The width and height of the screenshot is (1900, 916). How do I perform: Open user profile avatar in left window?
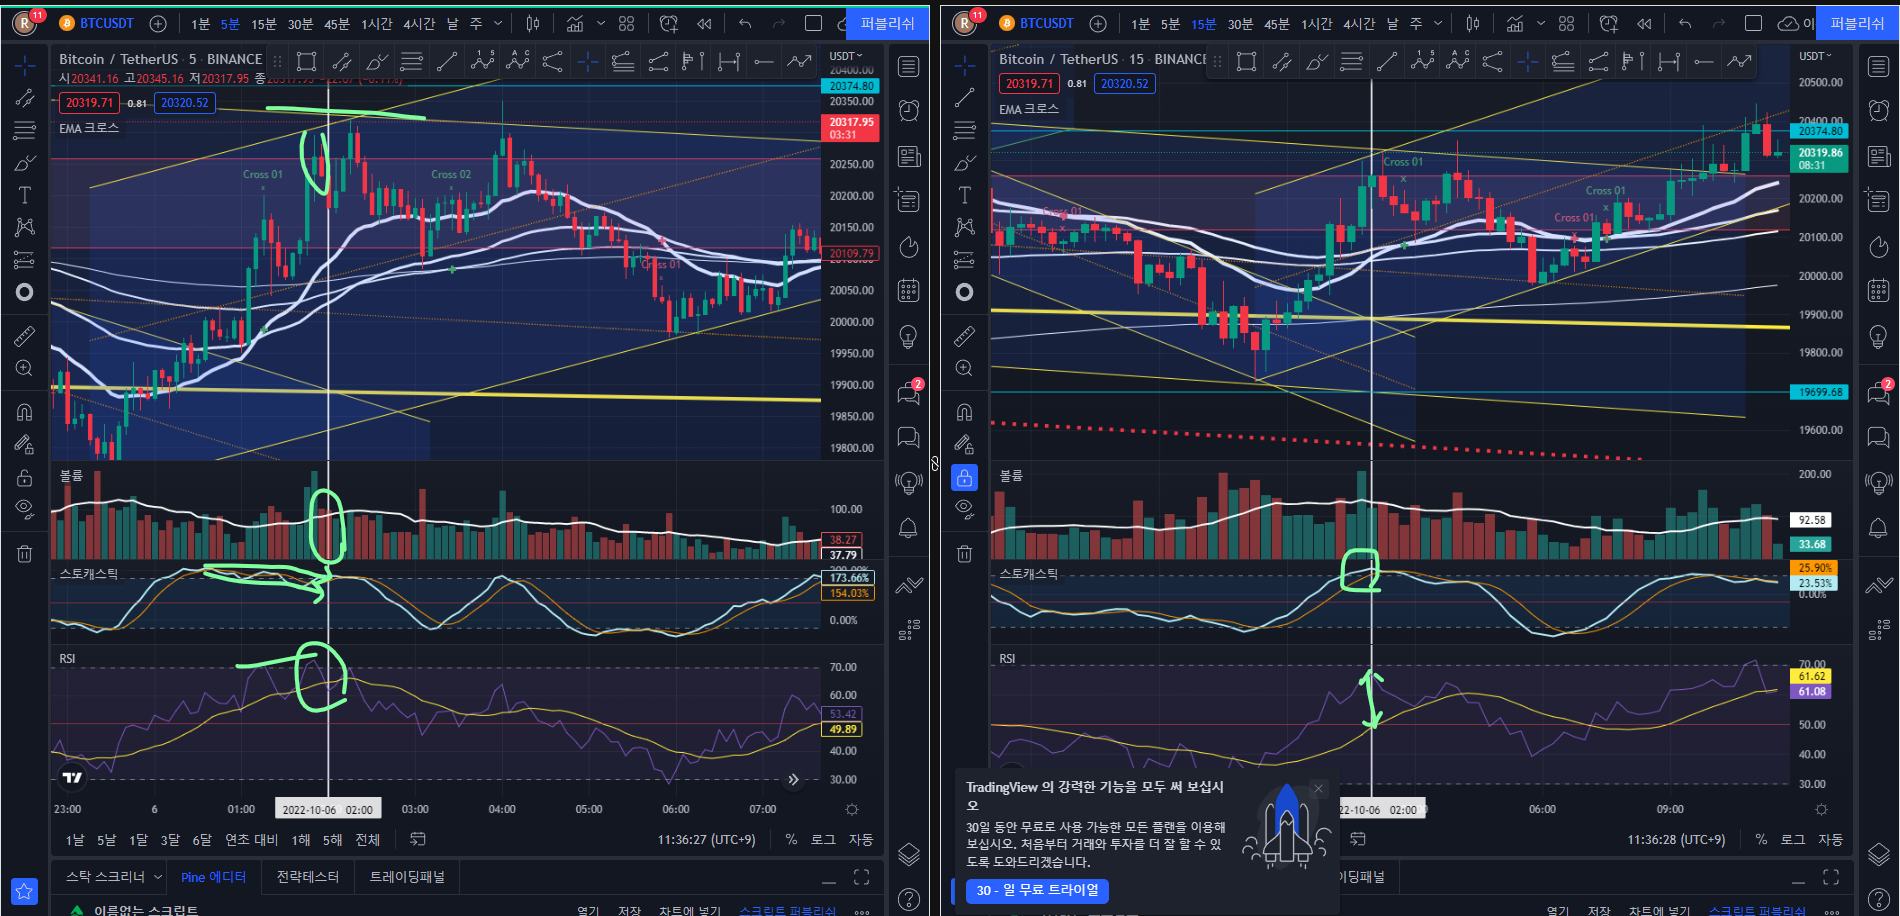click(x=26, y=22)
